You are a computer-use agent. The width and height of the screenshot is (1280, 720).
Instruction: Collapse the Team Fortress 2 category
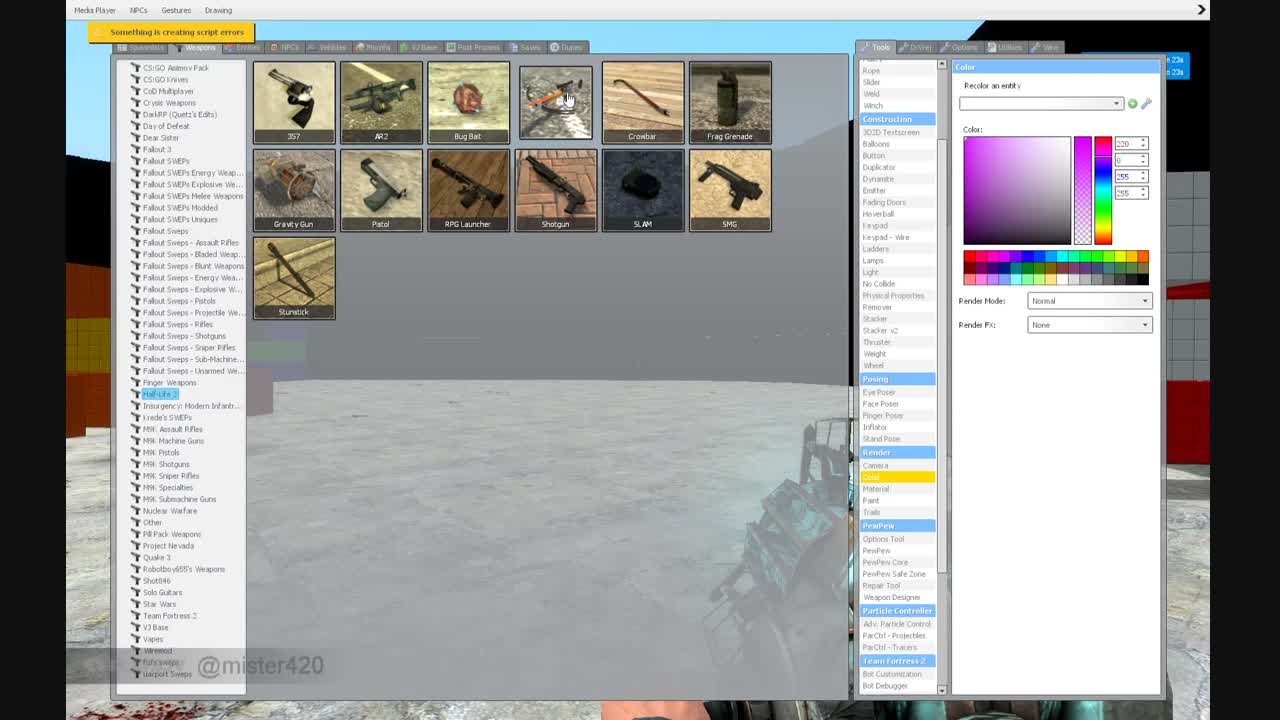click(898, 661)
